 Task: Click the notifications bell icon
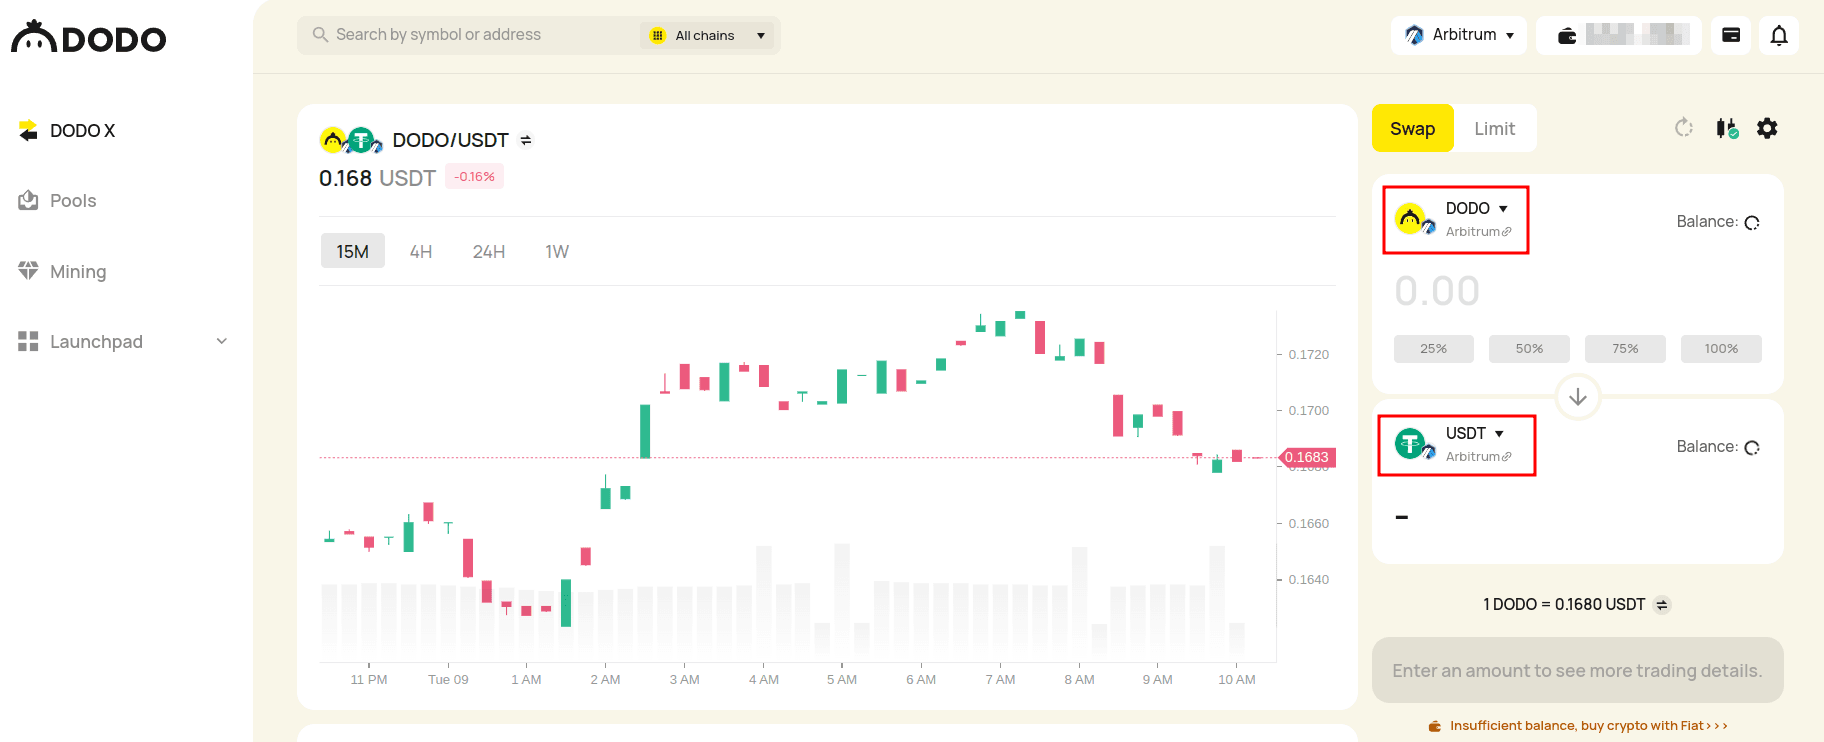click(x=1779, y=36)
